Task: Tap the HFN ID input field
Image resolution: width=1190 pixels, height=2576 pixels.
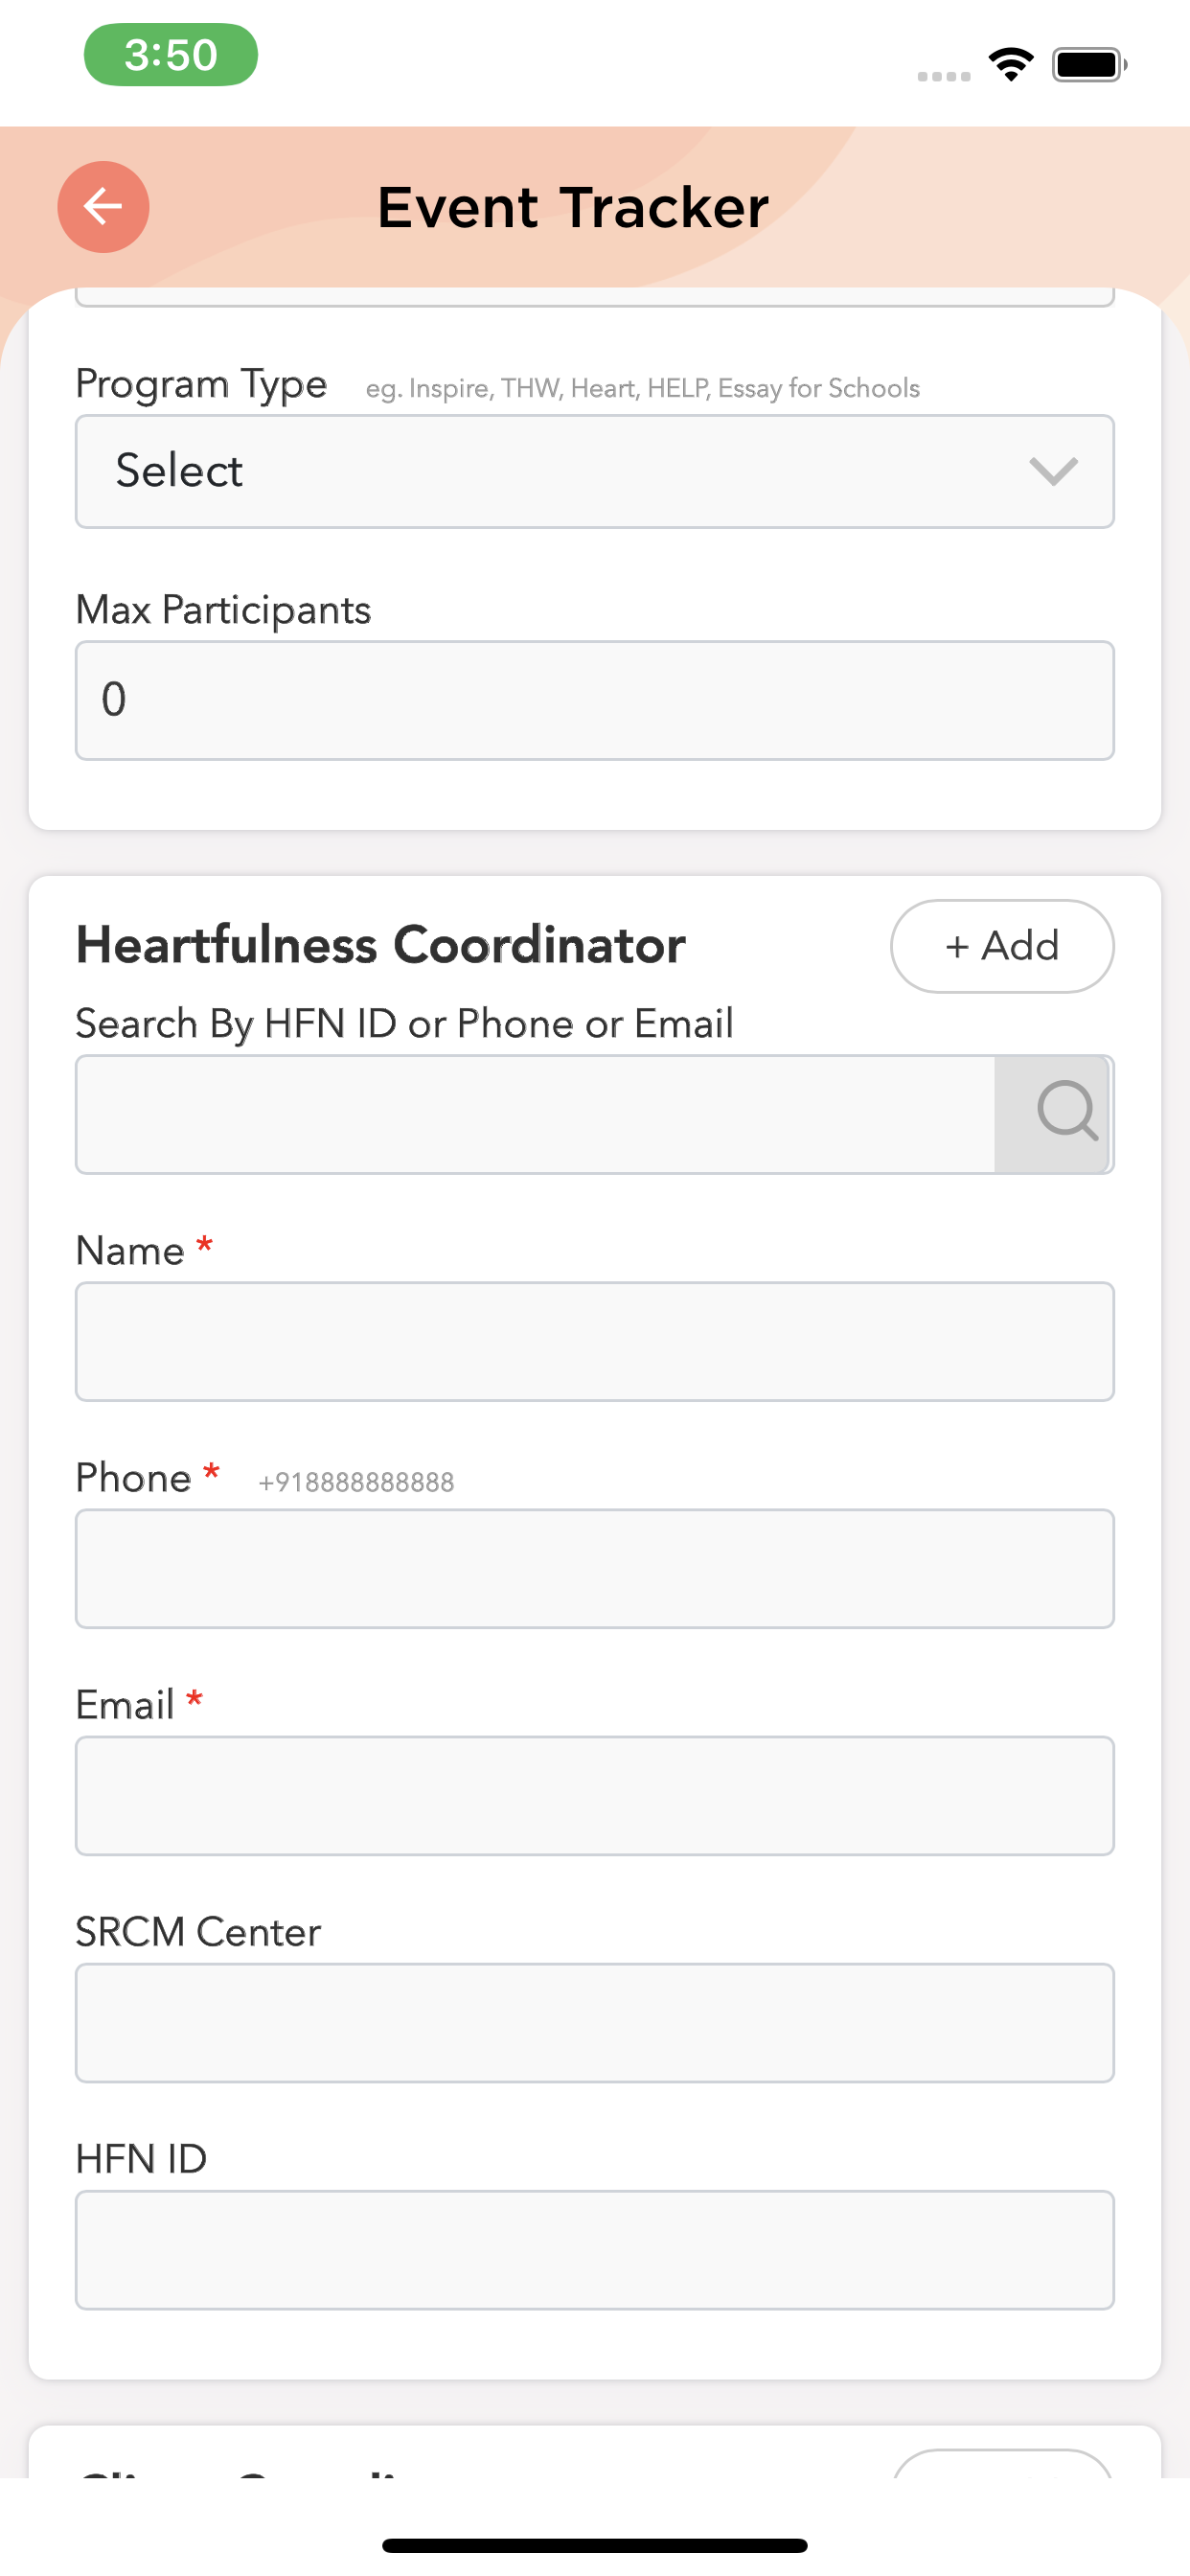Action: [x=594, y=2249]
